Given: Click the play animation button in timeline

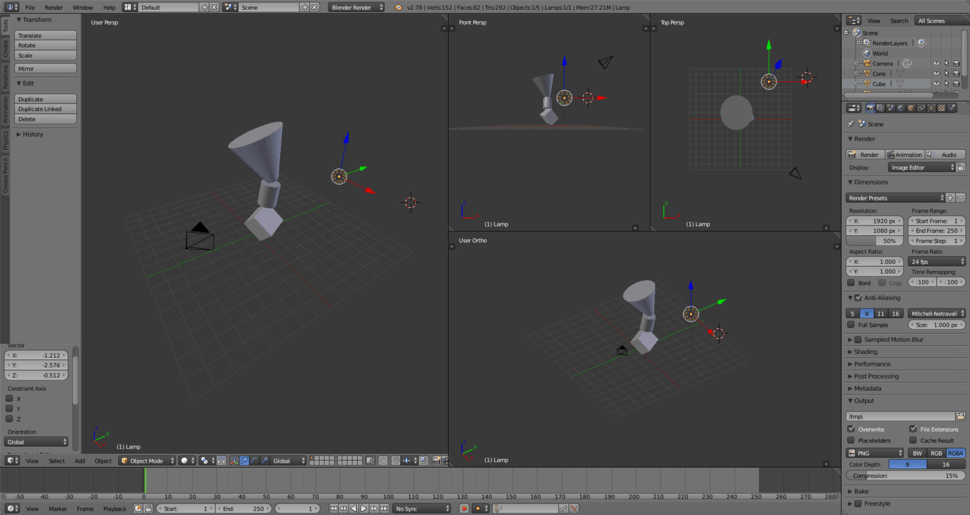Looking at the screenshot, I should (363, 509).
